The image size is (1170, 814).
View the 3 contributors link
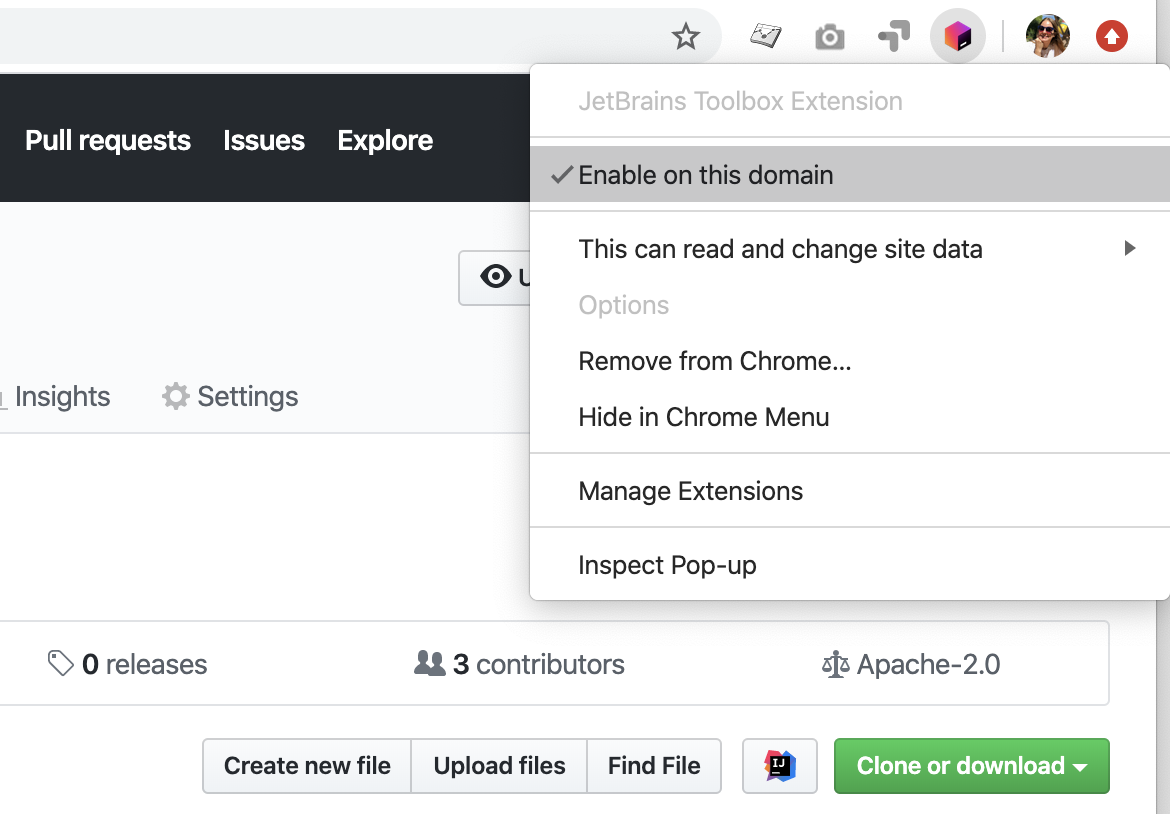tap(519, 664)
